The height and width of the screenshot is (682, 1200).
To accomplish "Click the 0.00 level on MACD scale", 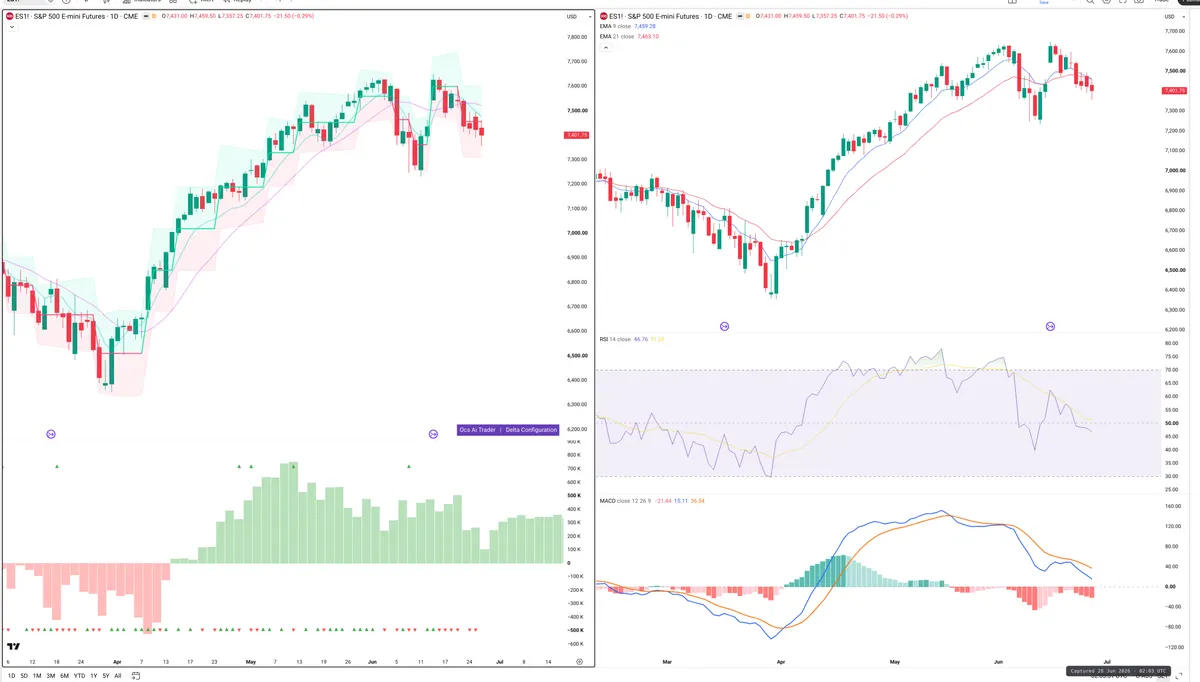I will [1171, 586].
